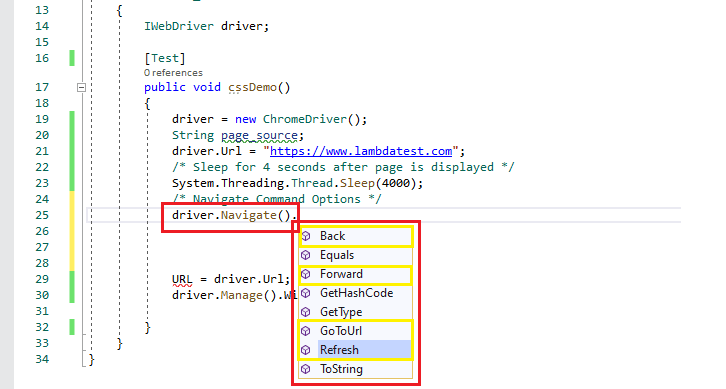Click the public keyword on line 17
This screenshot has width=726, height=389.
tap(165, 88)
